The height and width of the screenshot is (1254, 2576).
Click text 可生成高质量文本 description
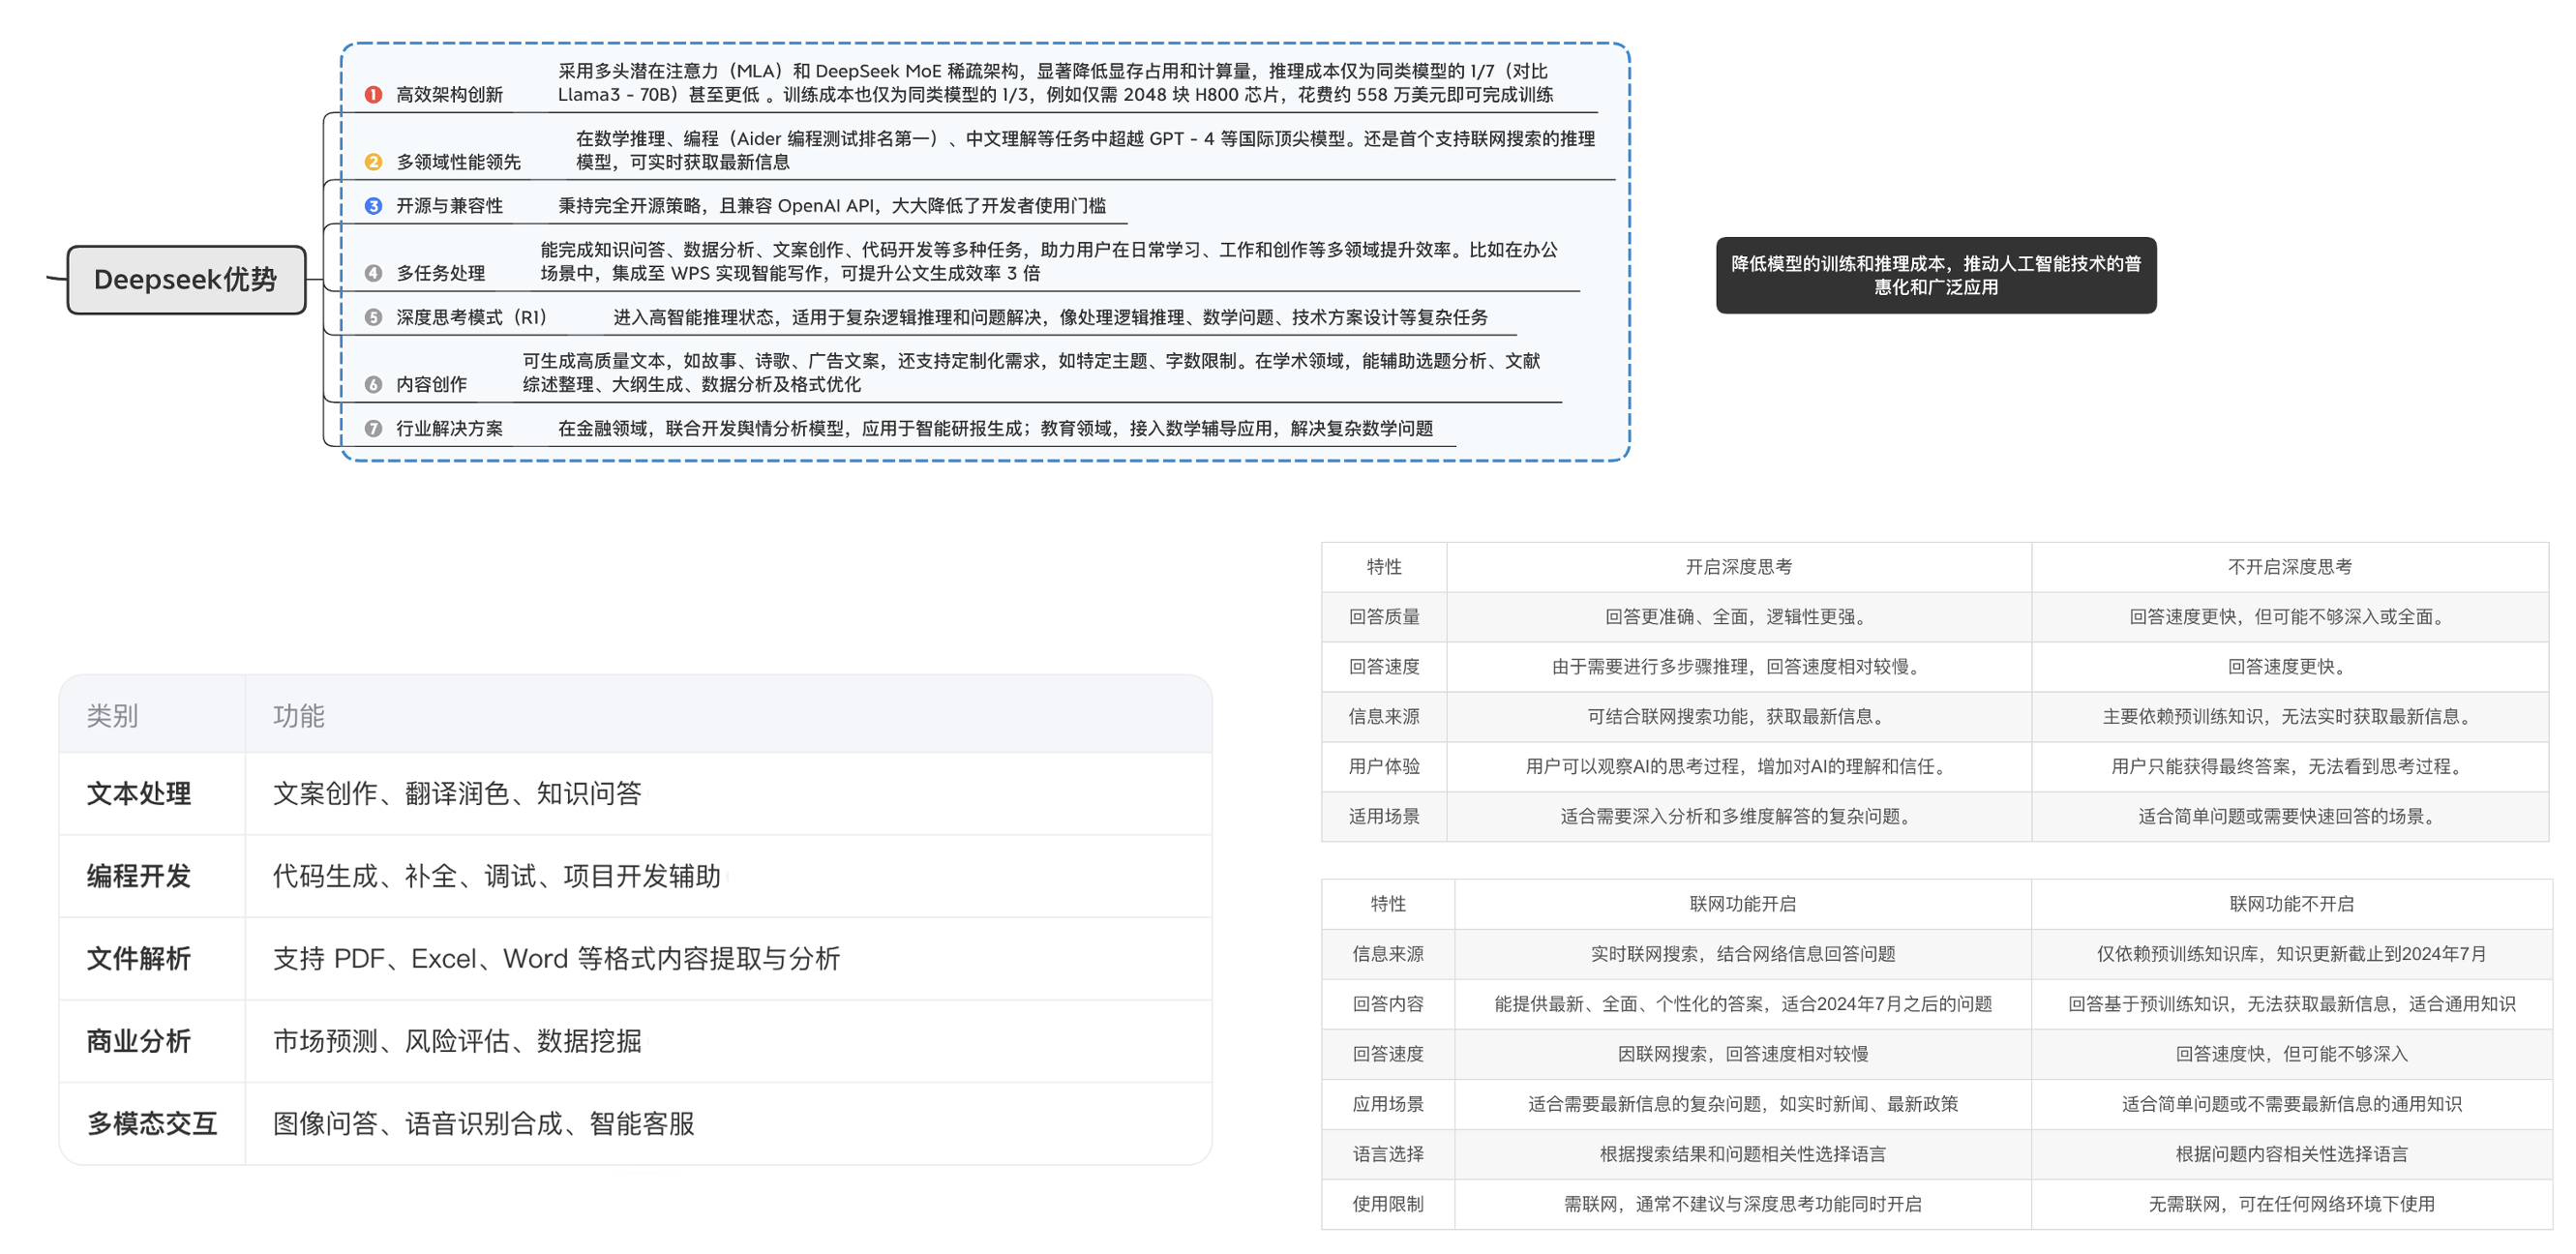click(1031, 372)
